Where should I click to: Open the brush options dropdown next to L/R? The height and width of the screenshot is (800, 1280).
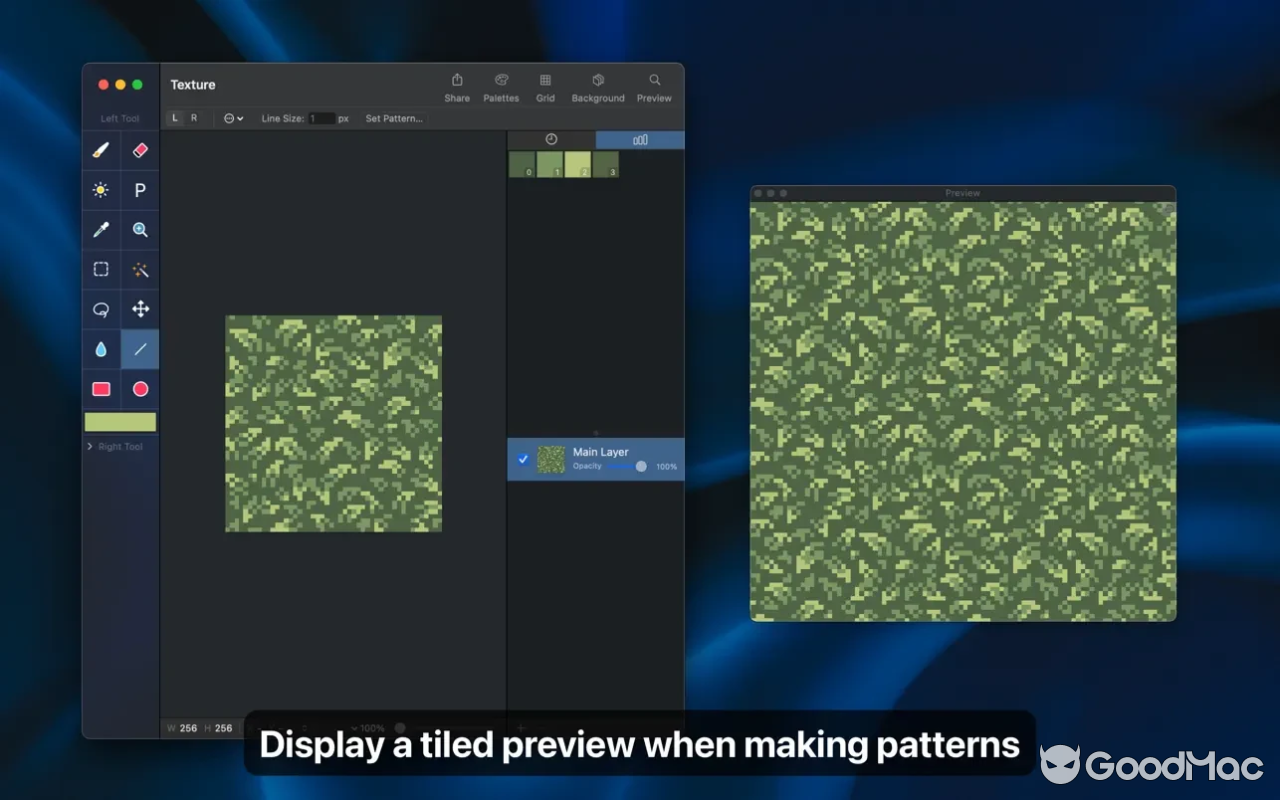pyautogui.click(x=232, y=118)
